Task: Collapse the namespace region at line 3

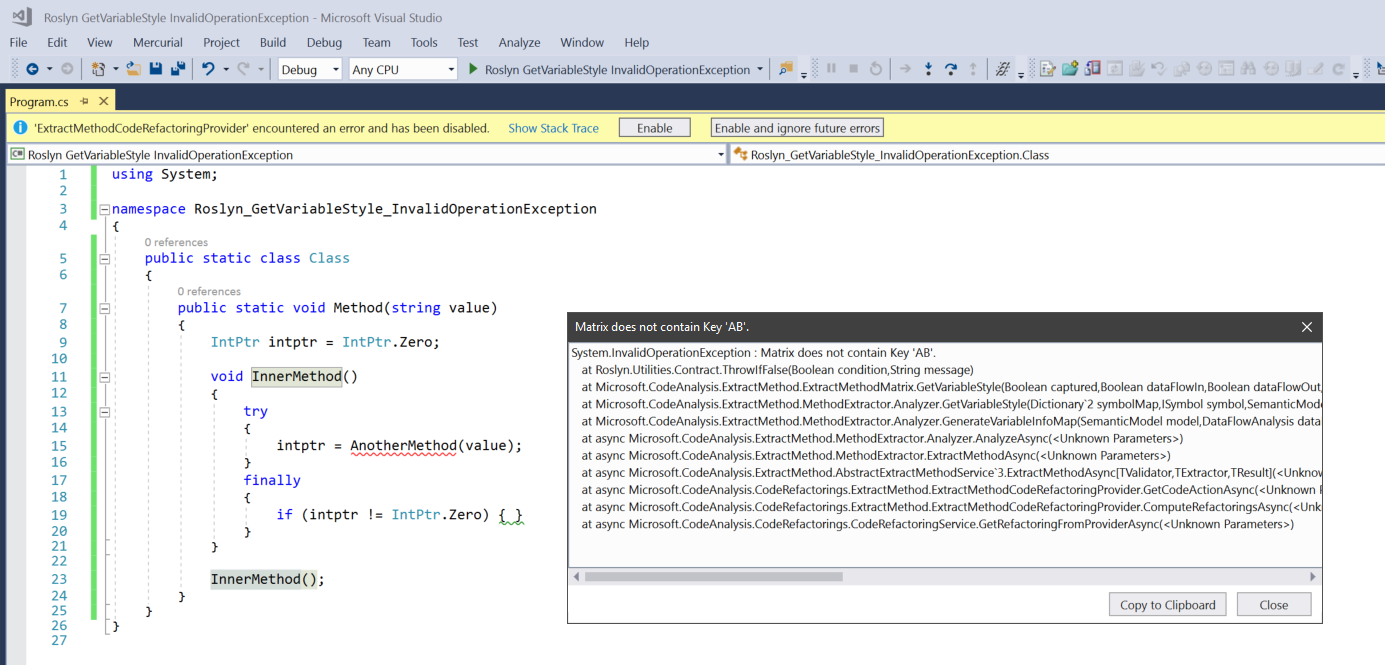Action: pyautogui.click(x=104, y=208)
